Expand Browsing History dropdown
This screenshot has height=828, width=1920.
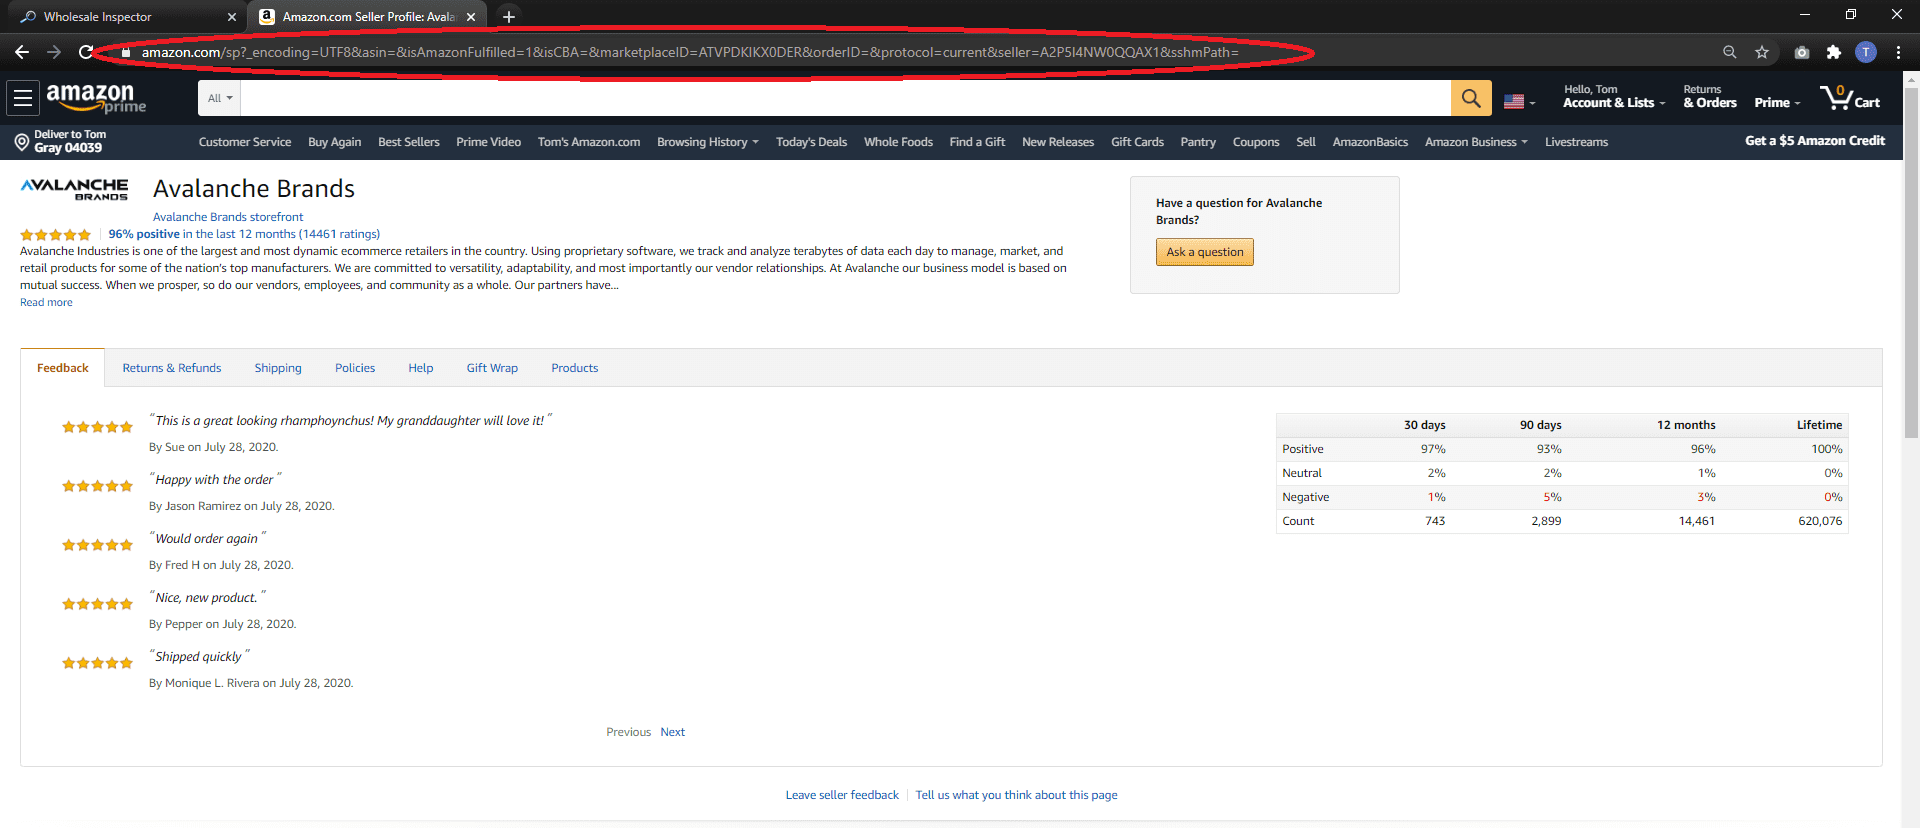coord(708,142)
